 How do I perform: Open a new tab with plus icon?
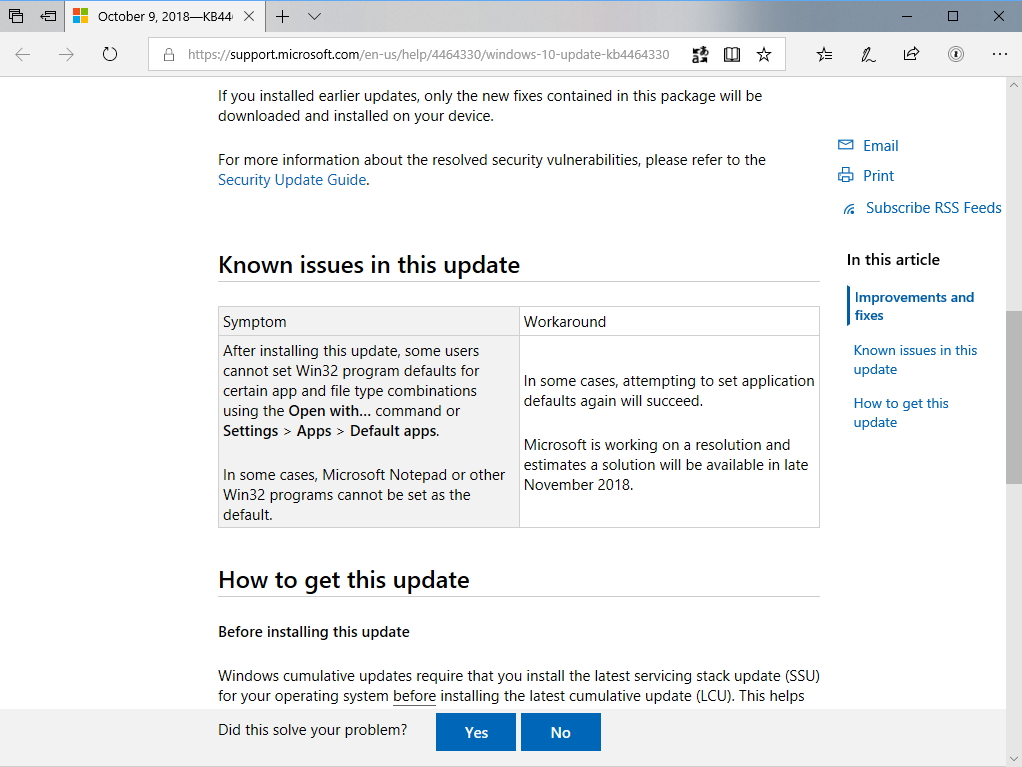(x=282, y=16)
